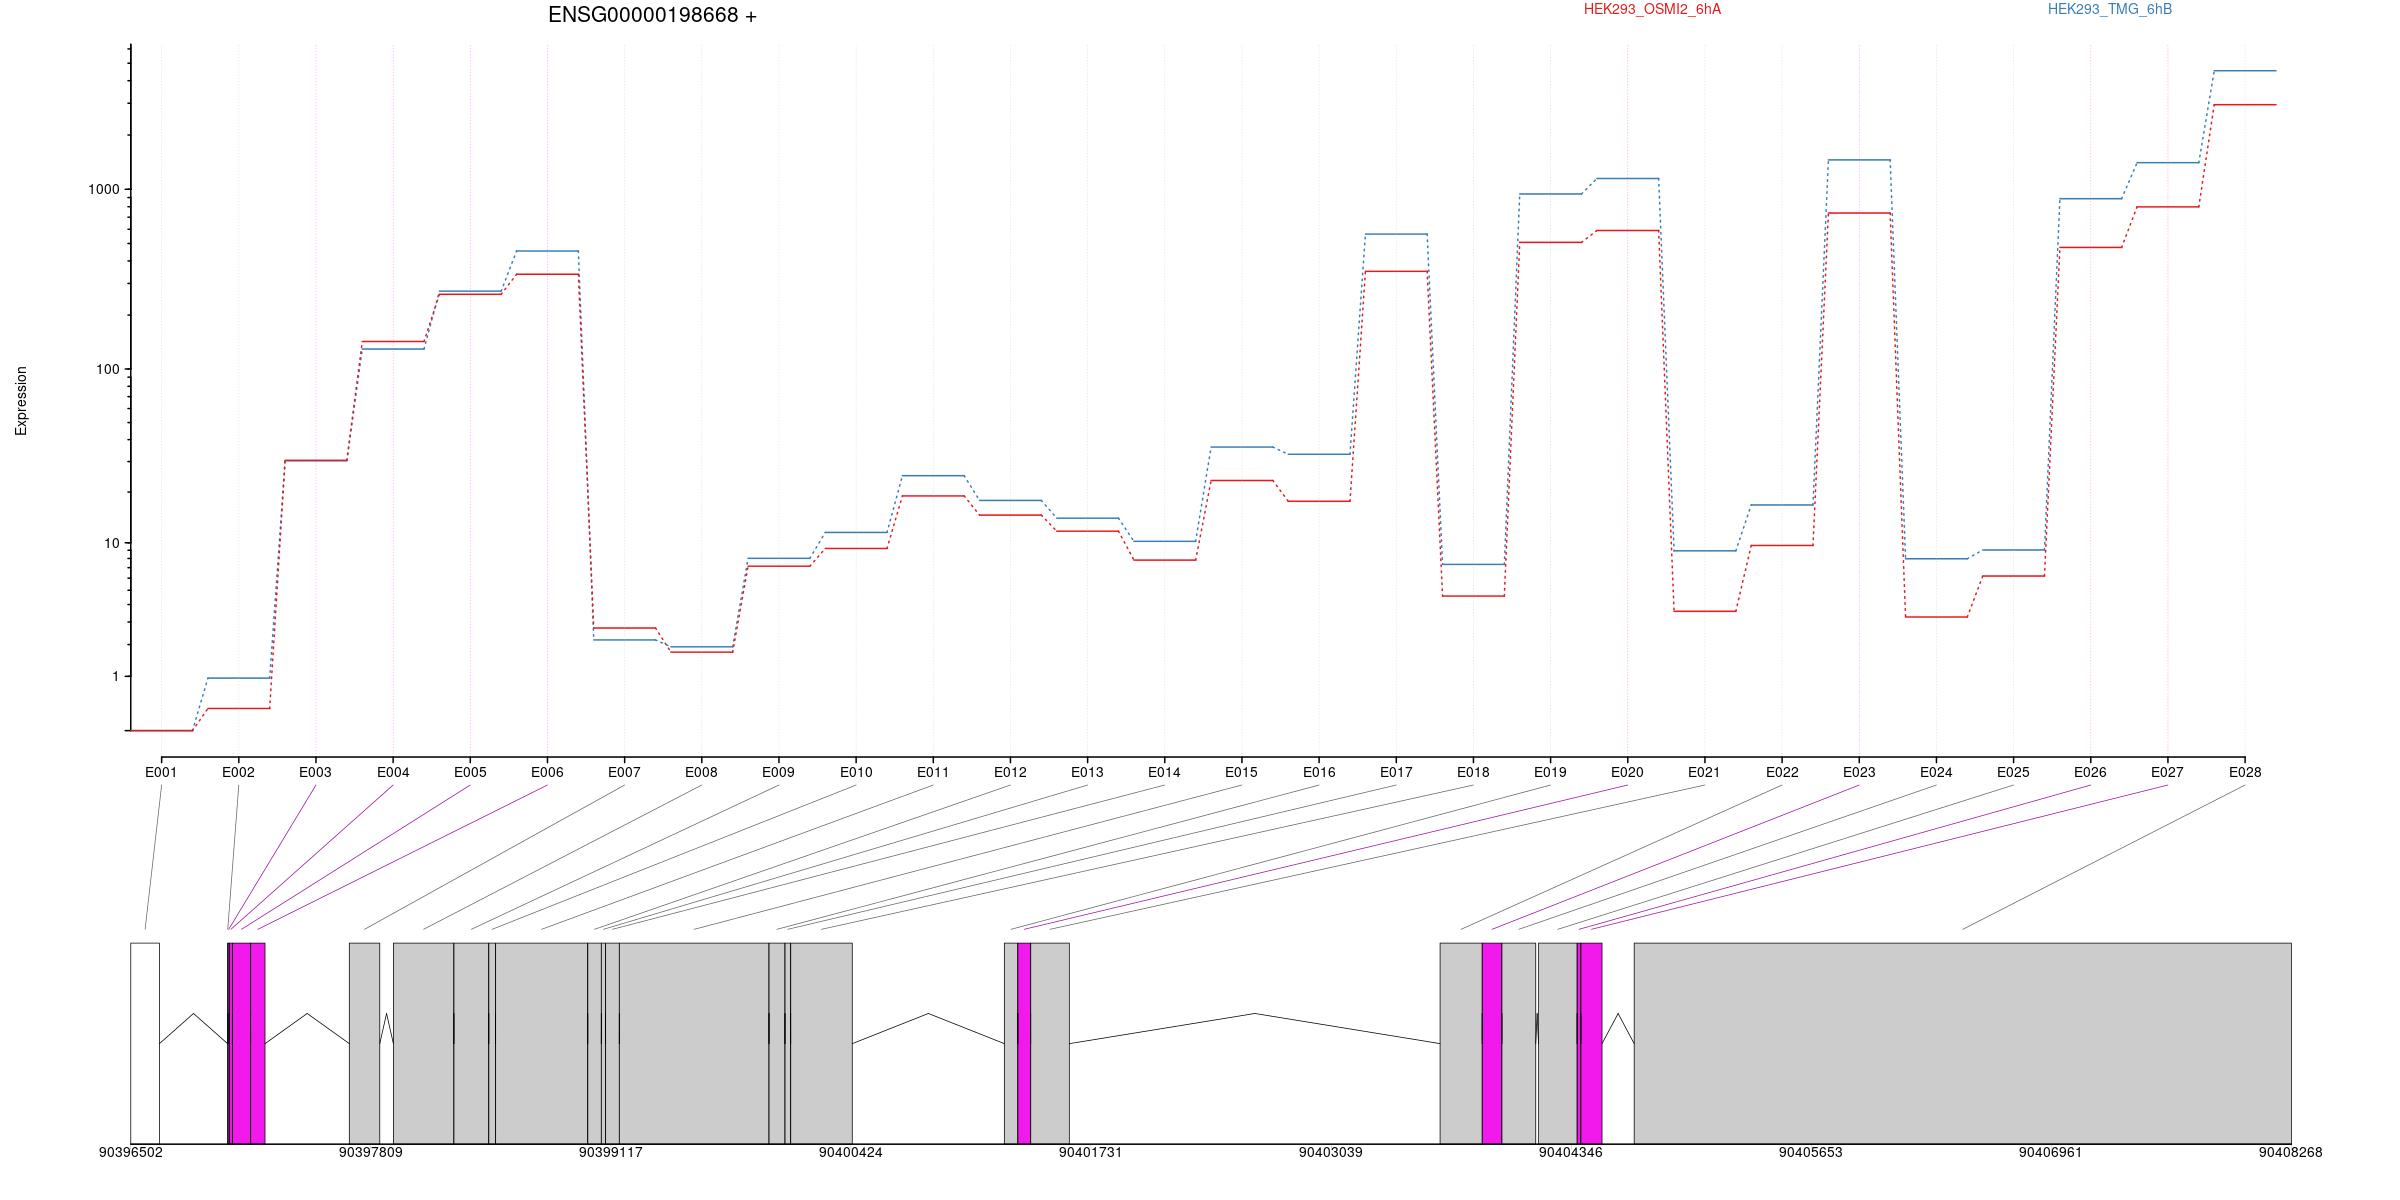Click the exon label E007
Screen dimensions: 2400x1200
(624, 772)
